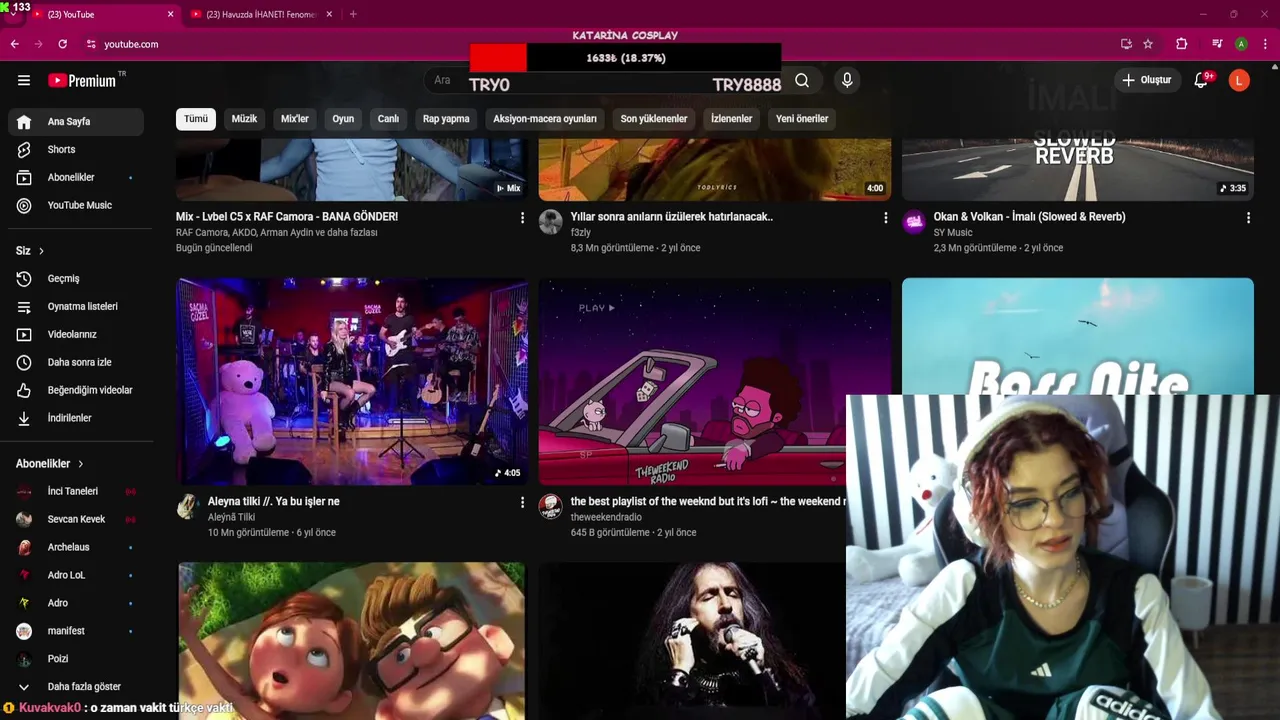Select the İzlenenler chip
1280x720 pixels.
tap(731, 119)
